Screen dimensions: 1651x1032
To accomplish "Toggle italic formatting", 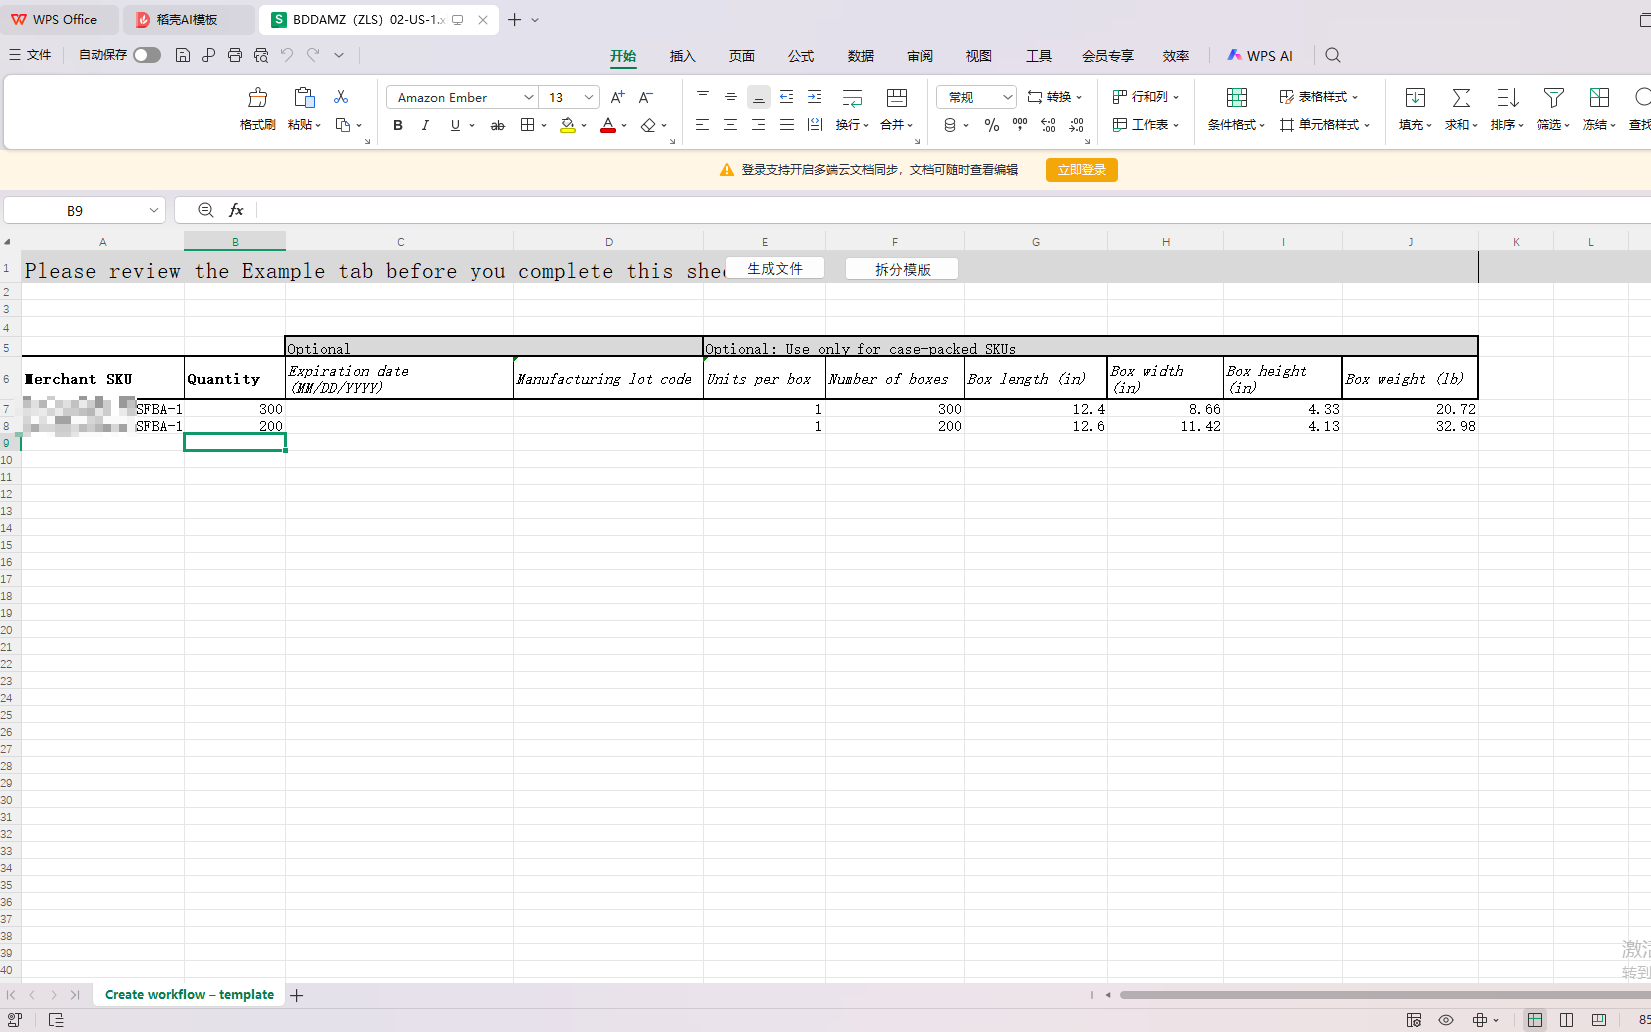I will [426, 125].
